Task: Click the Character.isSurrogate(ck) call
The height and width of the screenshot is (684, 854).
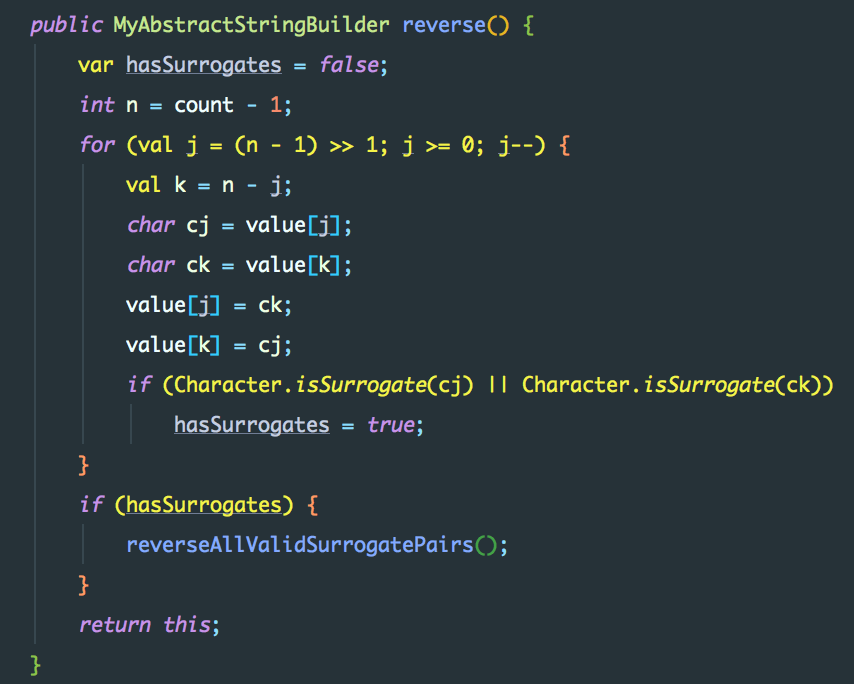Action: (x=672, y=385)
